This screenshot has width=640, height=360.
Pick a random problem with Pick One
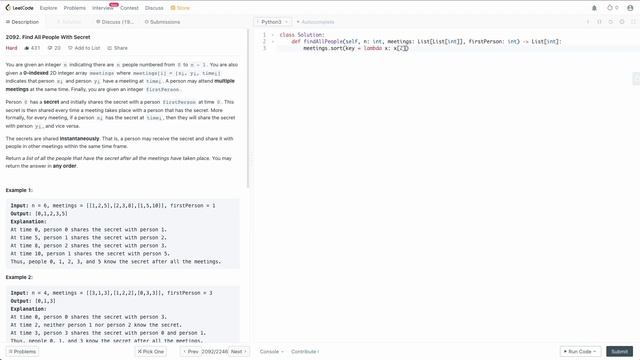pos(151,351)
